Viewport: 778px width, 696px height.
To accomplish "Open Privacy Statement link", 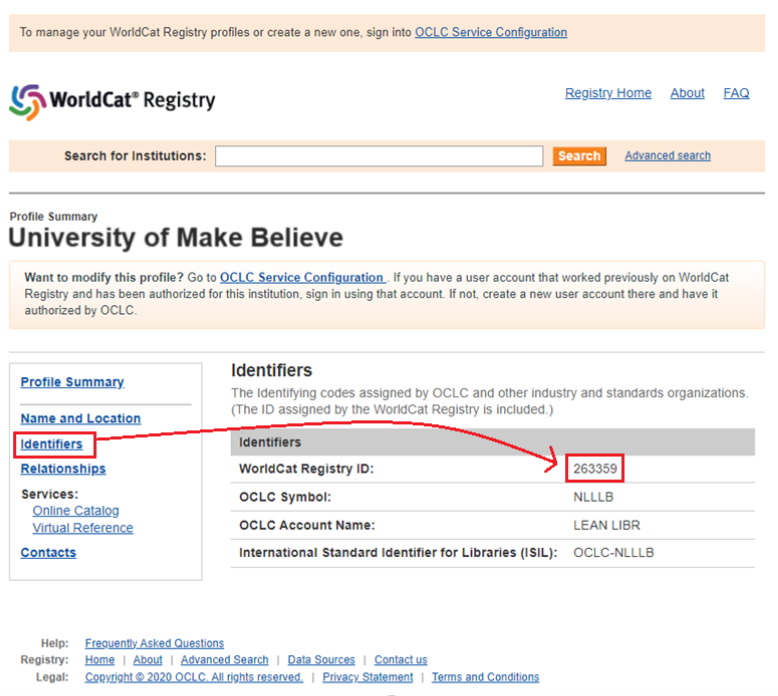I will point(367,677).
